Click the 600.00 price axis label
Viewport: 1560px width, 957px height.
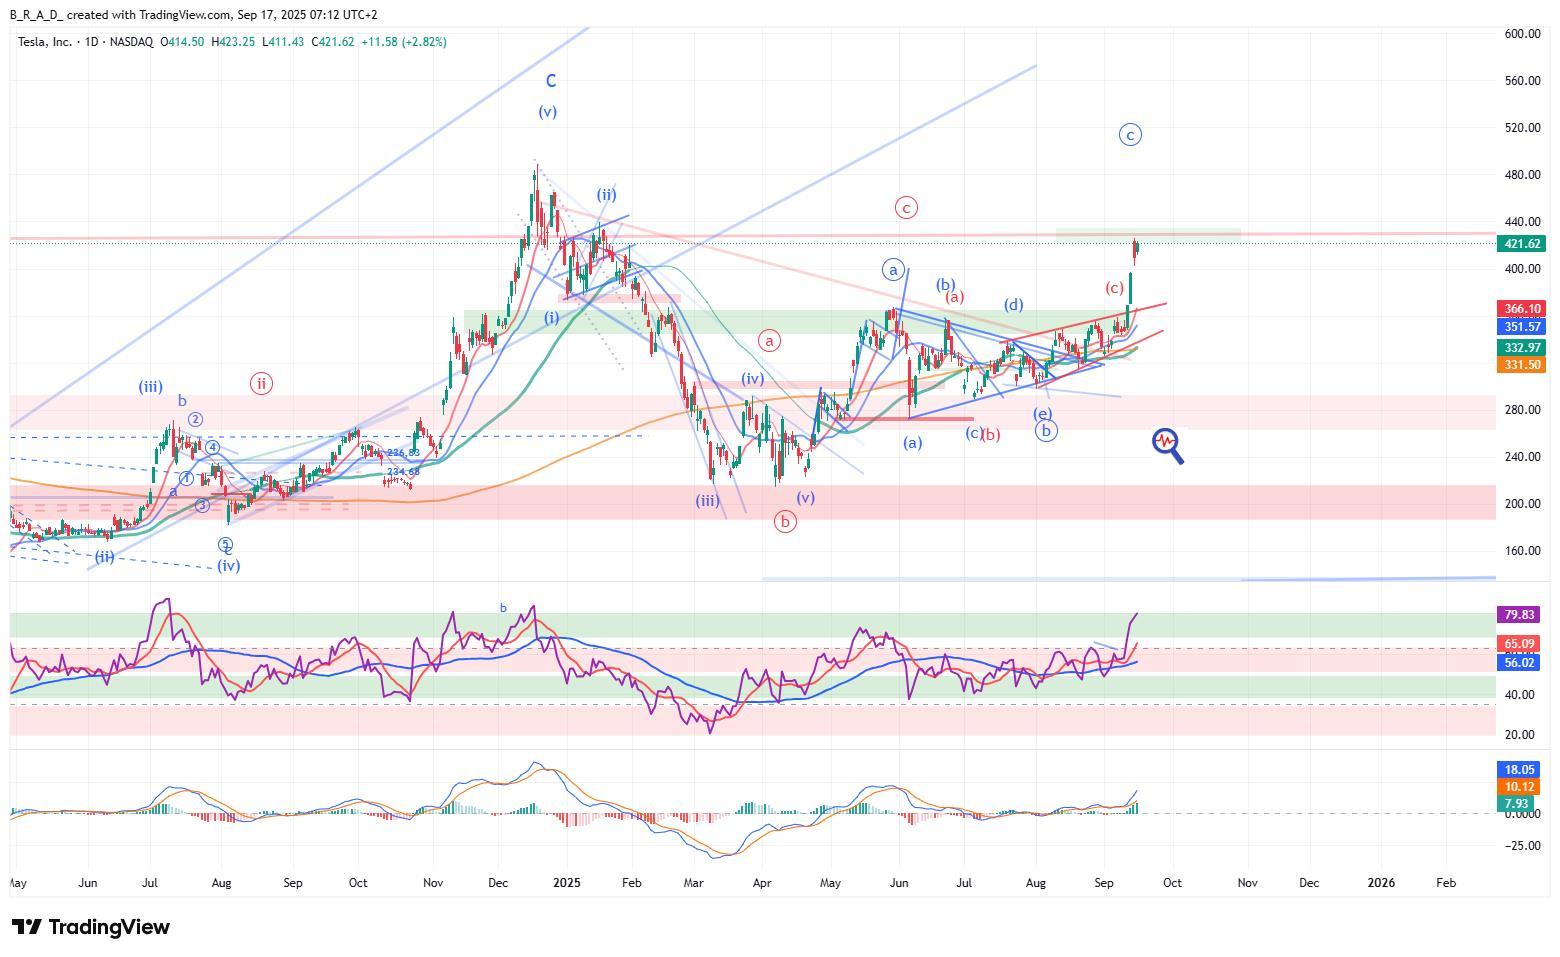pyautogui.click(x=1522, y=34)
